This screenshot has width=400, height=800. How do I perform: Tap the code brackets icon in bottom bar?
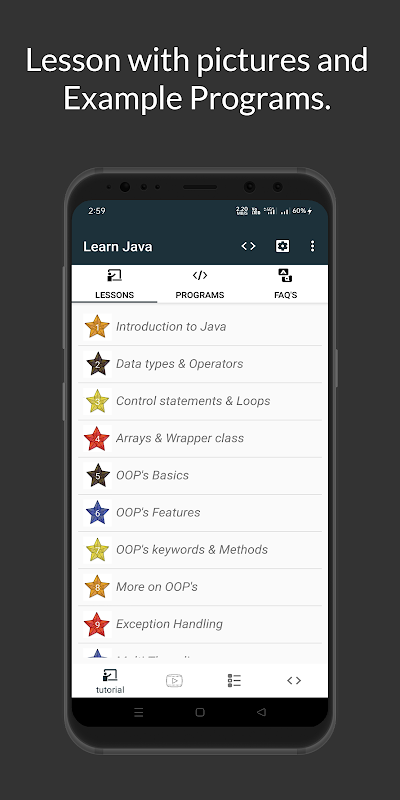(x=294, y=681)
